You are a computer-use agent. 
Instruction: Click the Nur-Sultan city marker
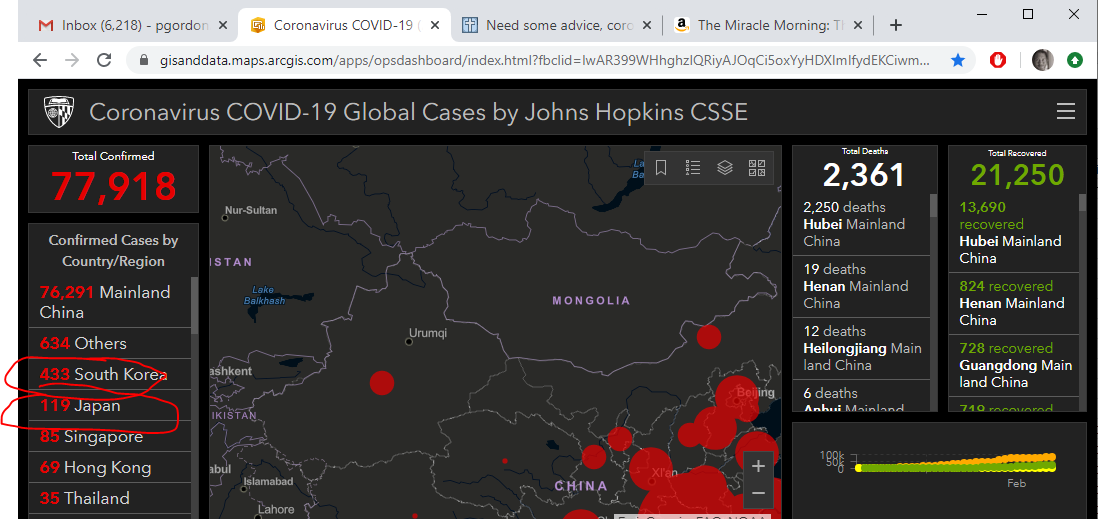point(225,218)
